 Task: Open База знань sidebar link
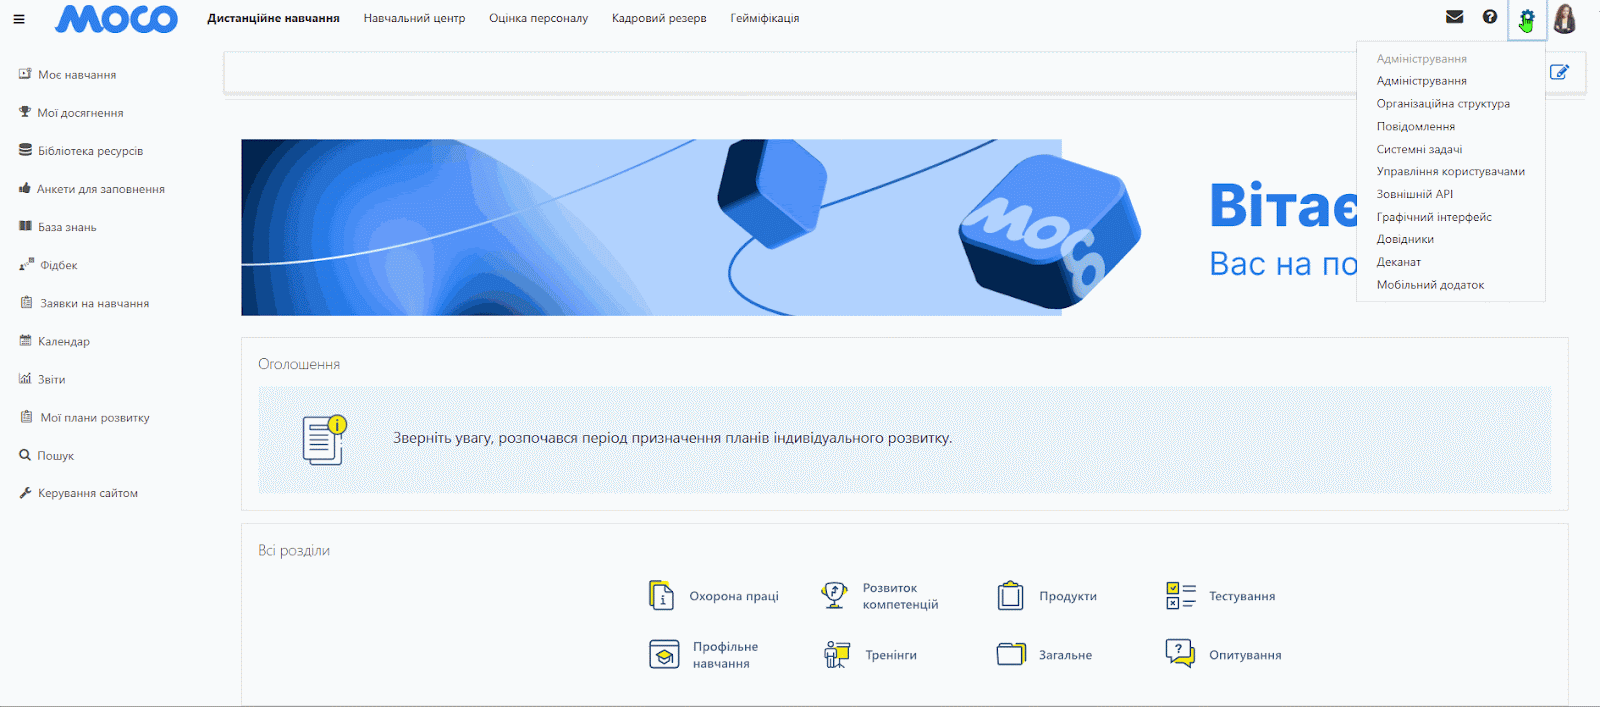click(67, 227)
